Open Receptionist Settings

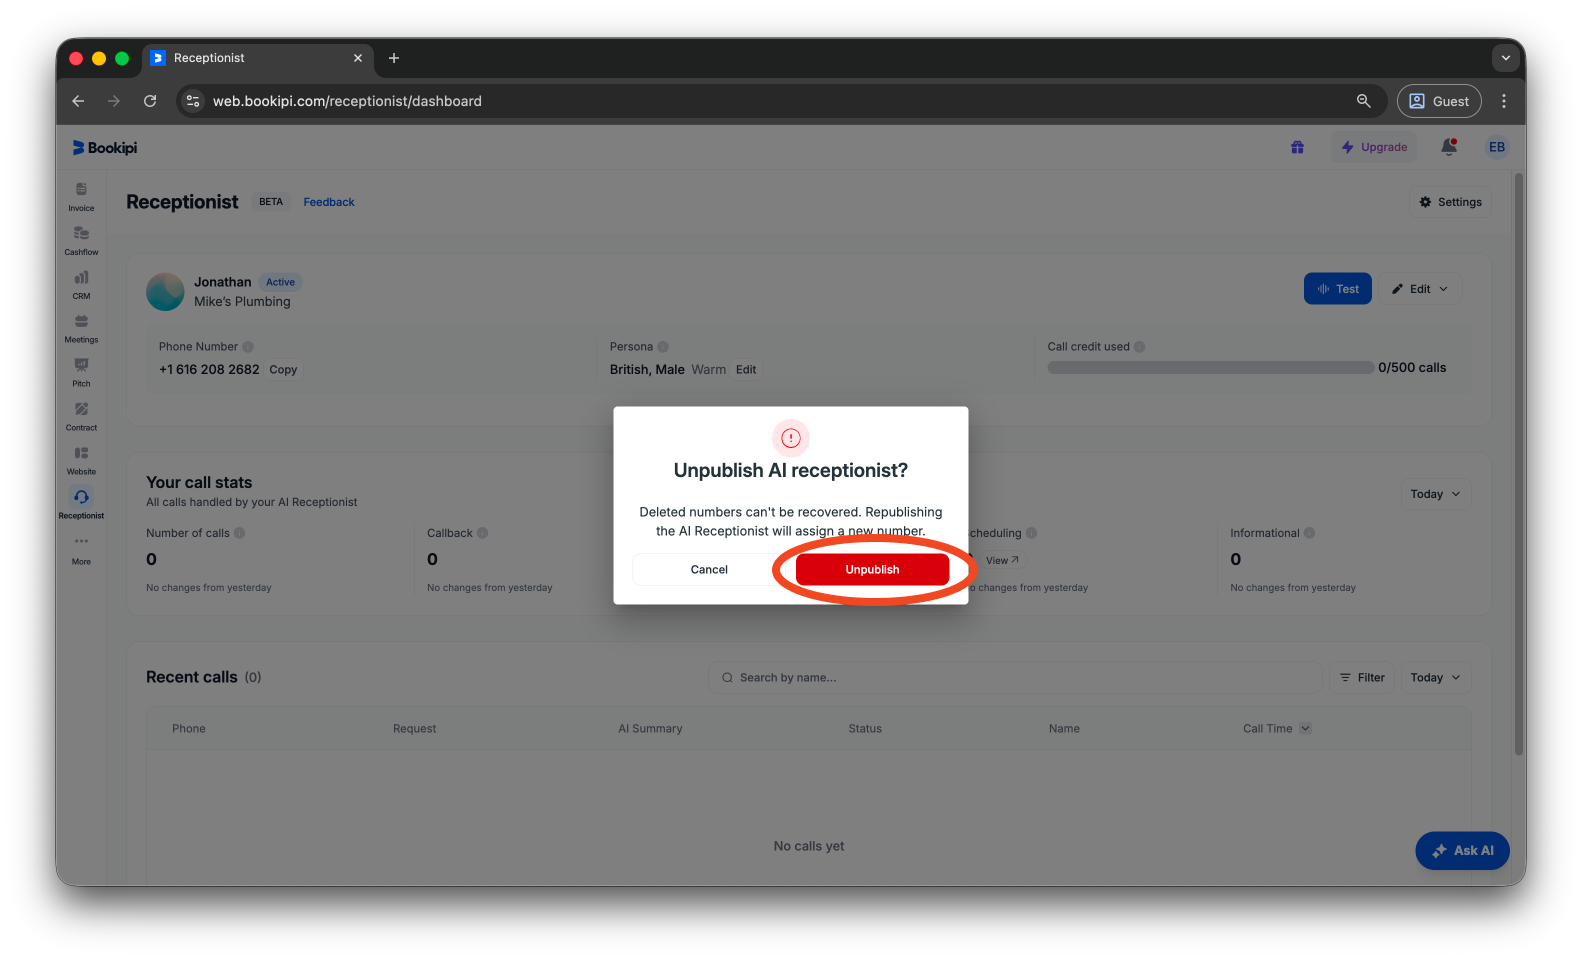pos(1450,202)
